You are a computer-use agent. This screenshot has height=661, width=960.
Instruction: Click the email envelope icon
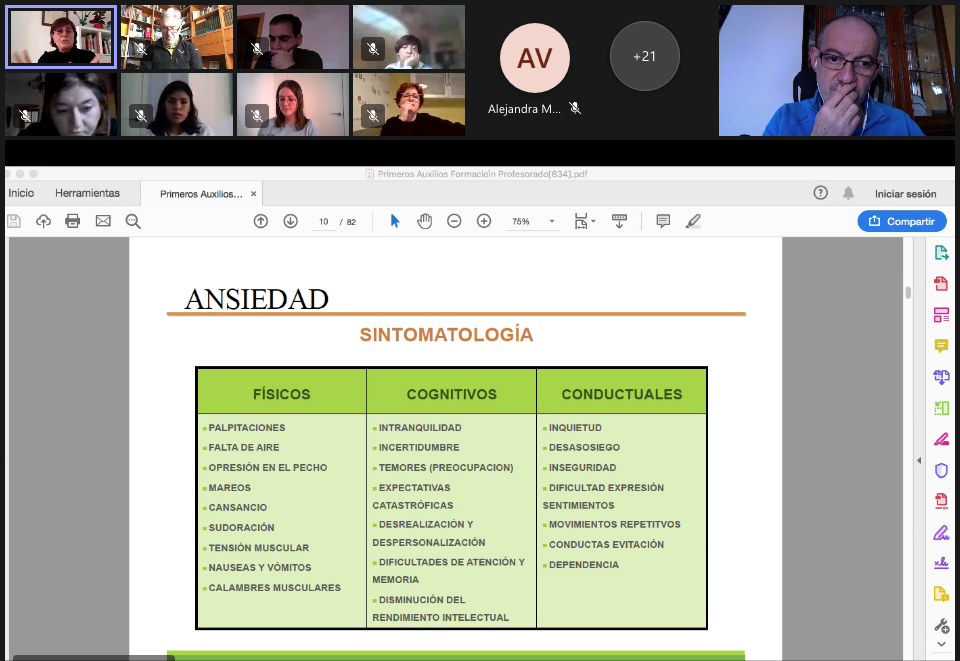pos(103,221)
